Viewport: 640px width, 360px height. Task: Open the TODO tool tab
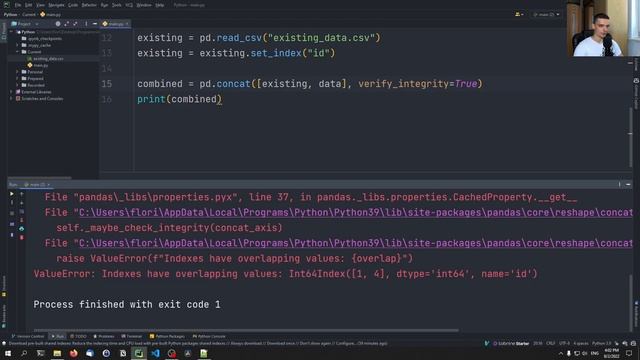(78, 336)
